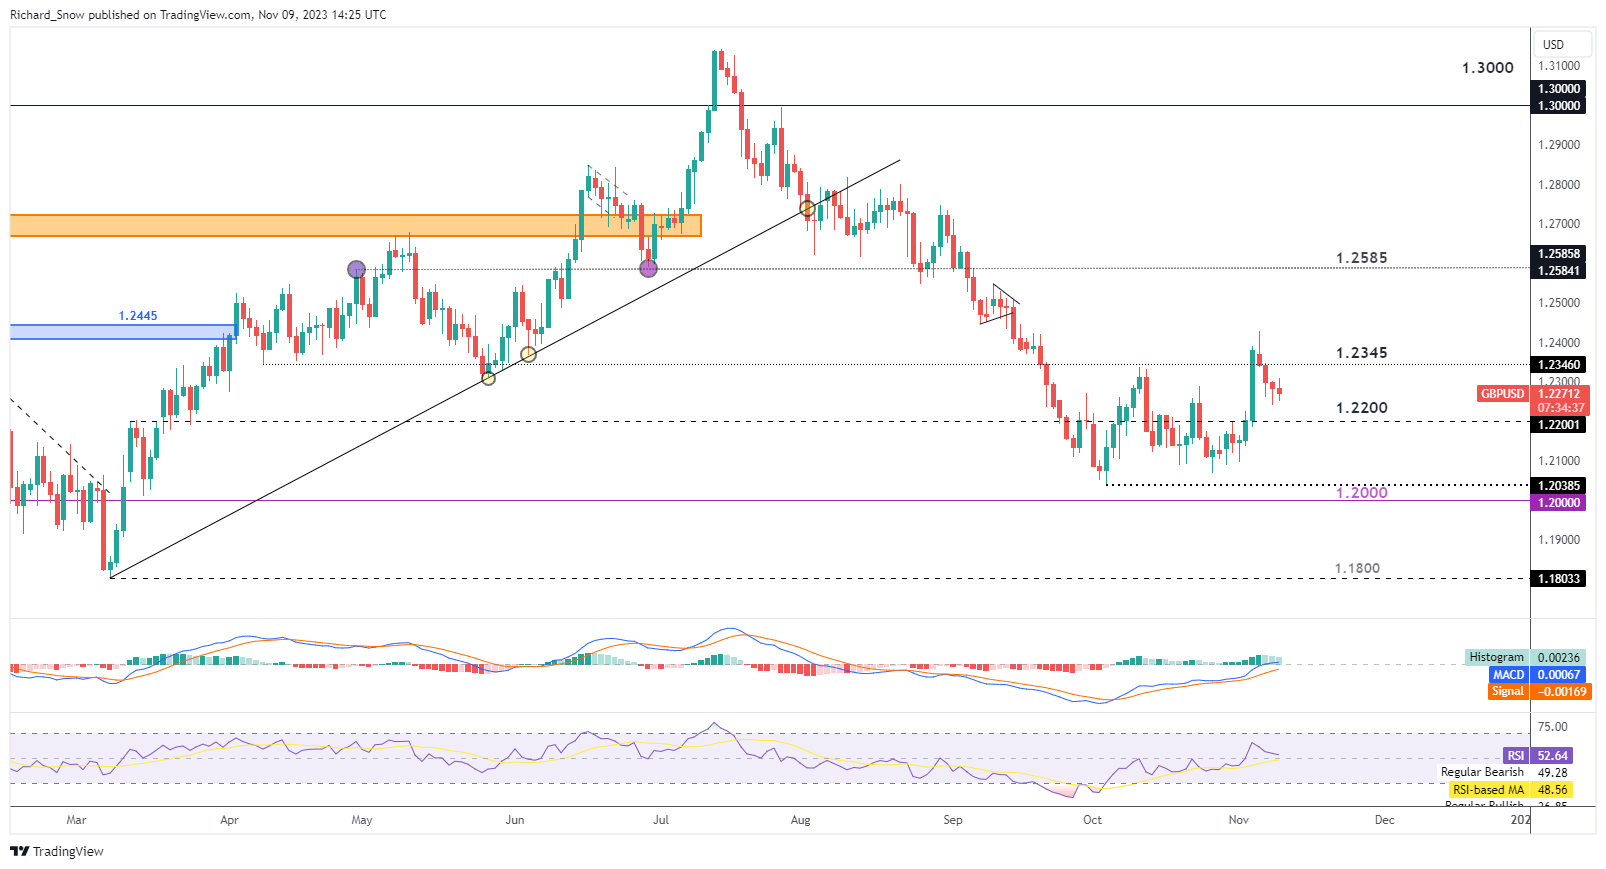Click the Histogram value label
Viewport: 1606px width, 869px height.
point(1496,657)
